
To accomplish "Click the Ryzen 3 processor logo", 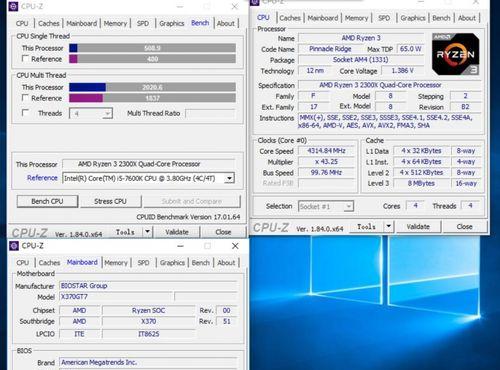I will (x=456, y=54).
